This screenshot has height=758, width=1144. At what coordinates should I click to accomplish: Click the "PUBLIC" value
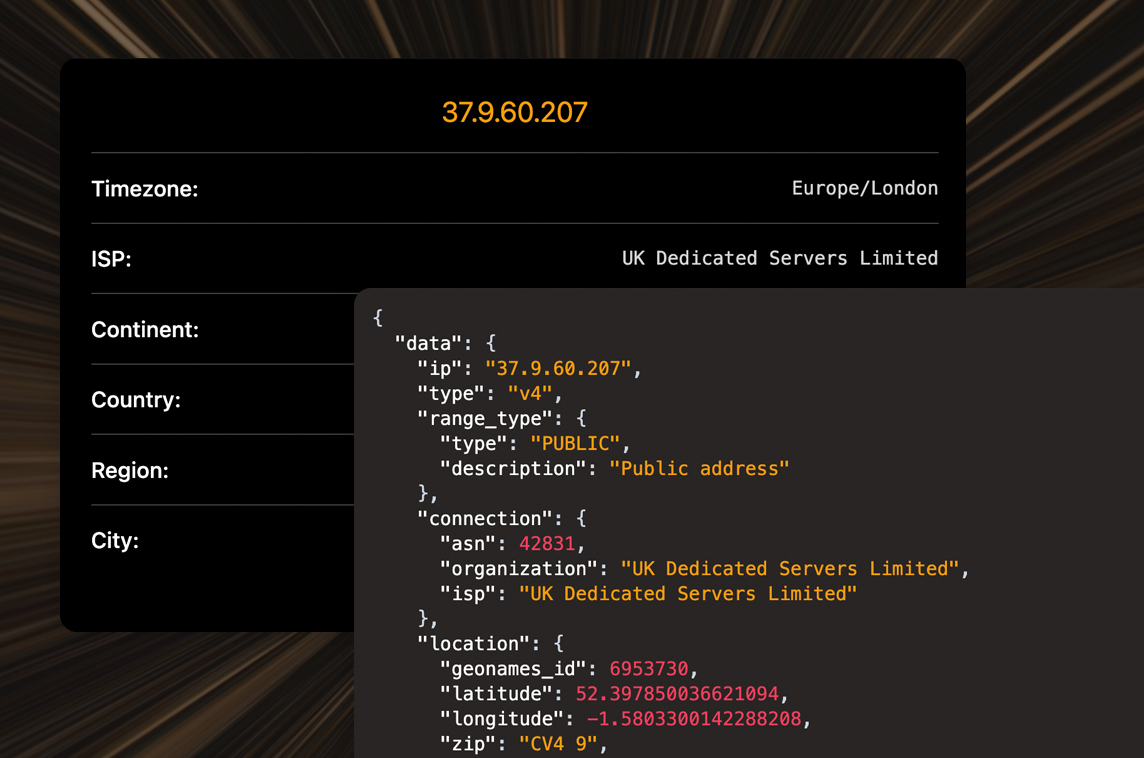(575, 444)
